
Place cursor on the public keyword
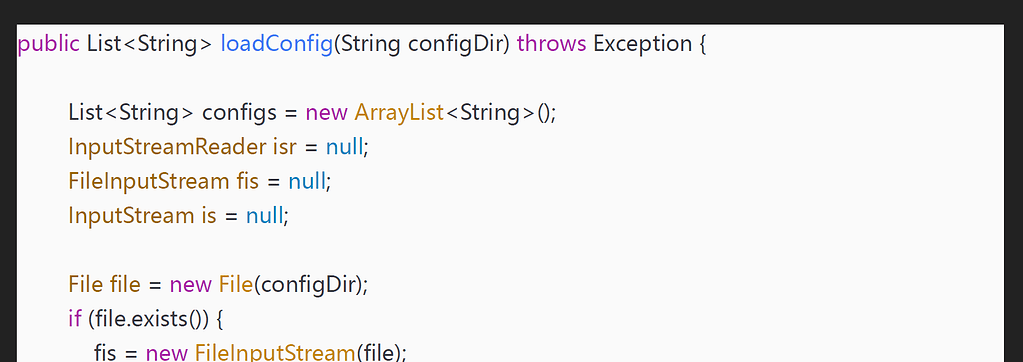click(50, 44)
